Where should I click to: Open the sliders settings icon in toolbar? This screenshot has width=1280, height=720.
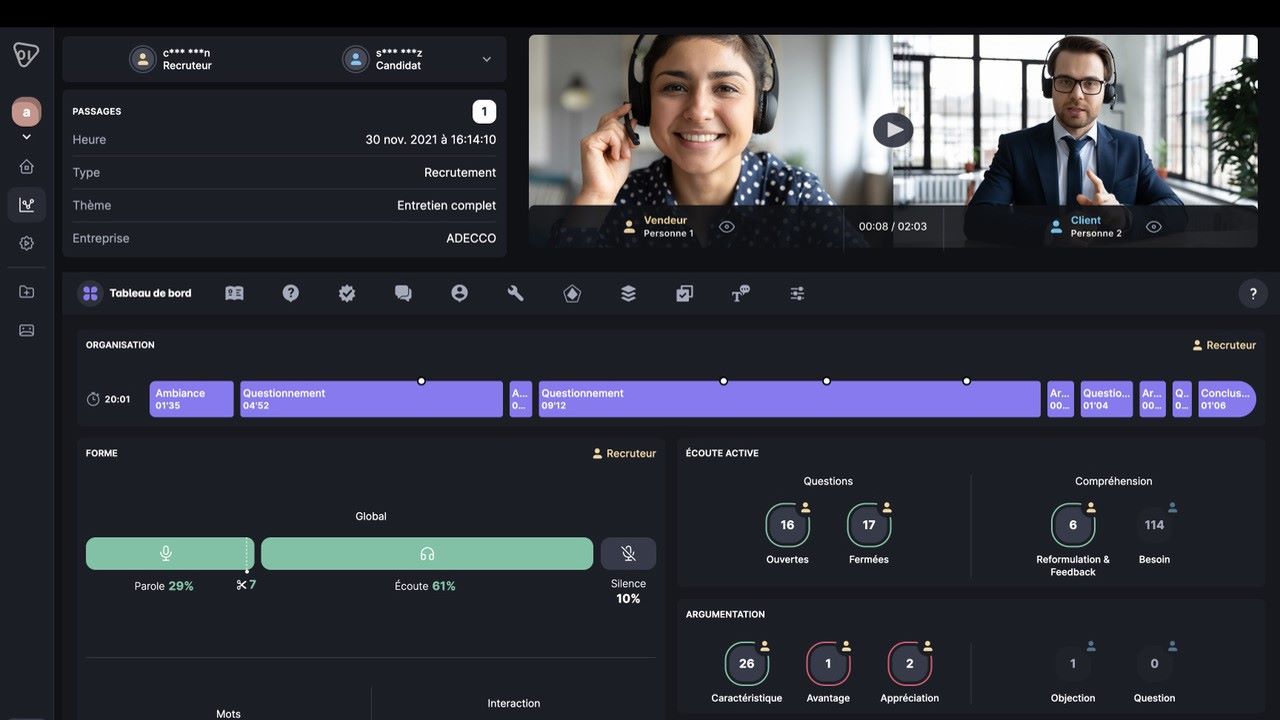click(x=797, y=293)
